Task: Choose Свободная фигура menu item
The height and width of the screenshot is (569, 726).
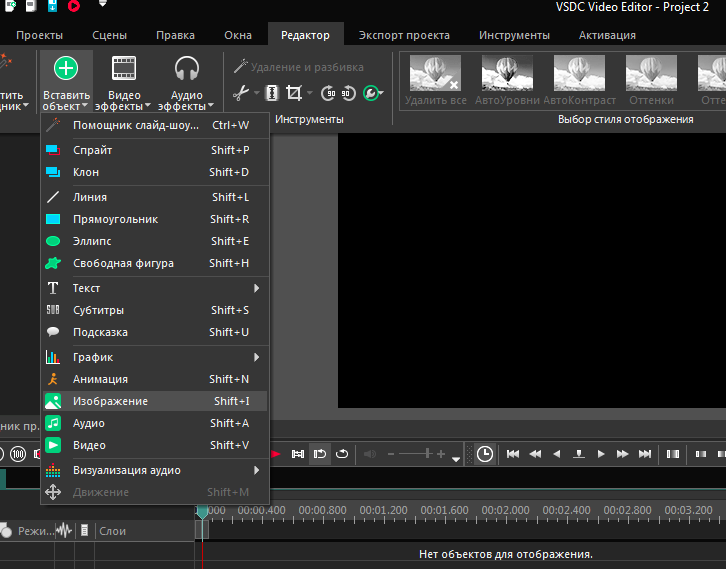Action: tap(155, 263)
